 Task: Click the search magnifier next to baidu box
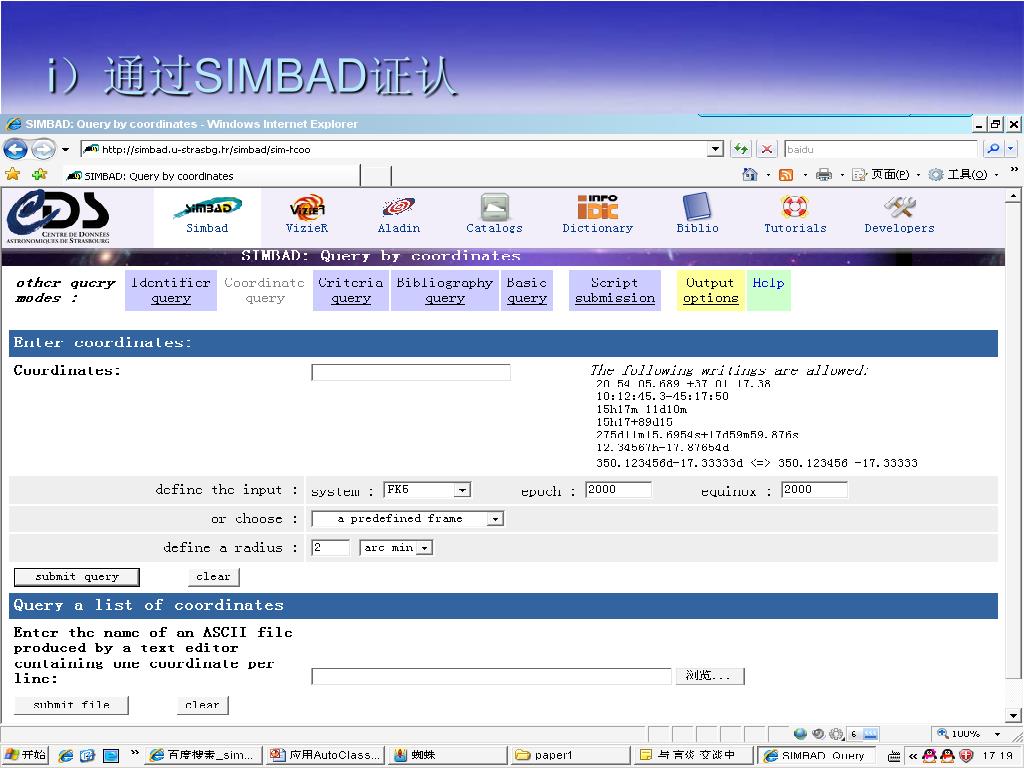[993, 150]
